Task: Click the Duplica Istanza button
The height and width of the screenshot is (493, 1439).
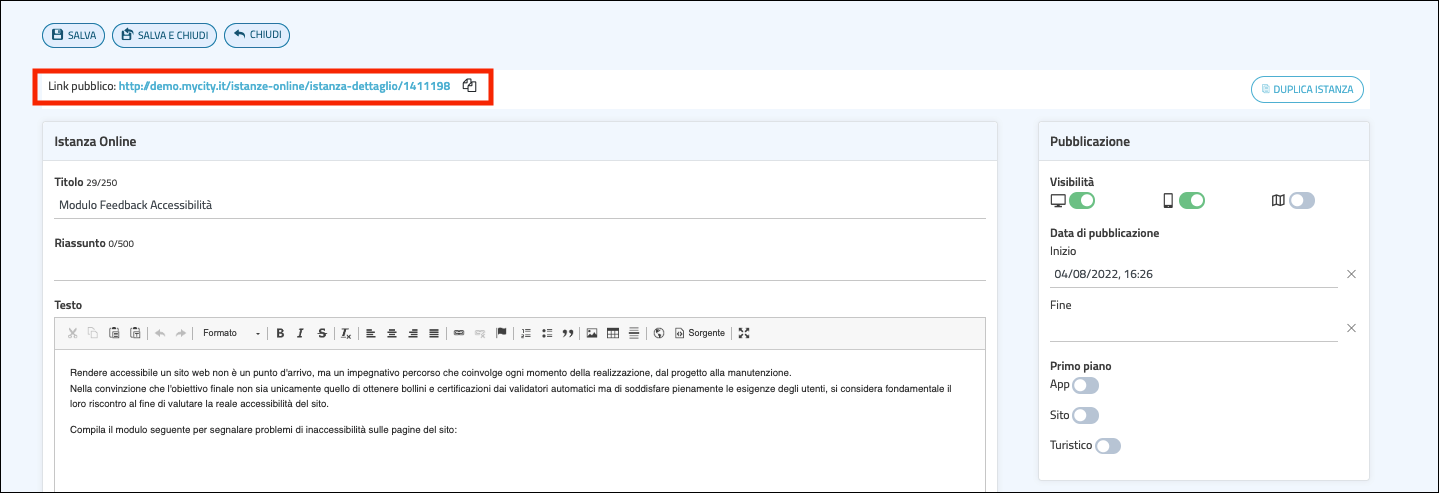Action: [x=1307, y=89]
